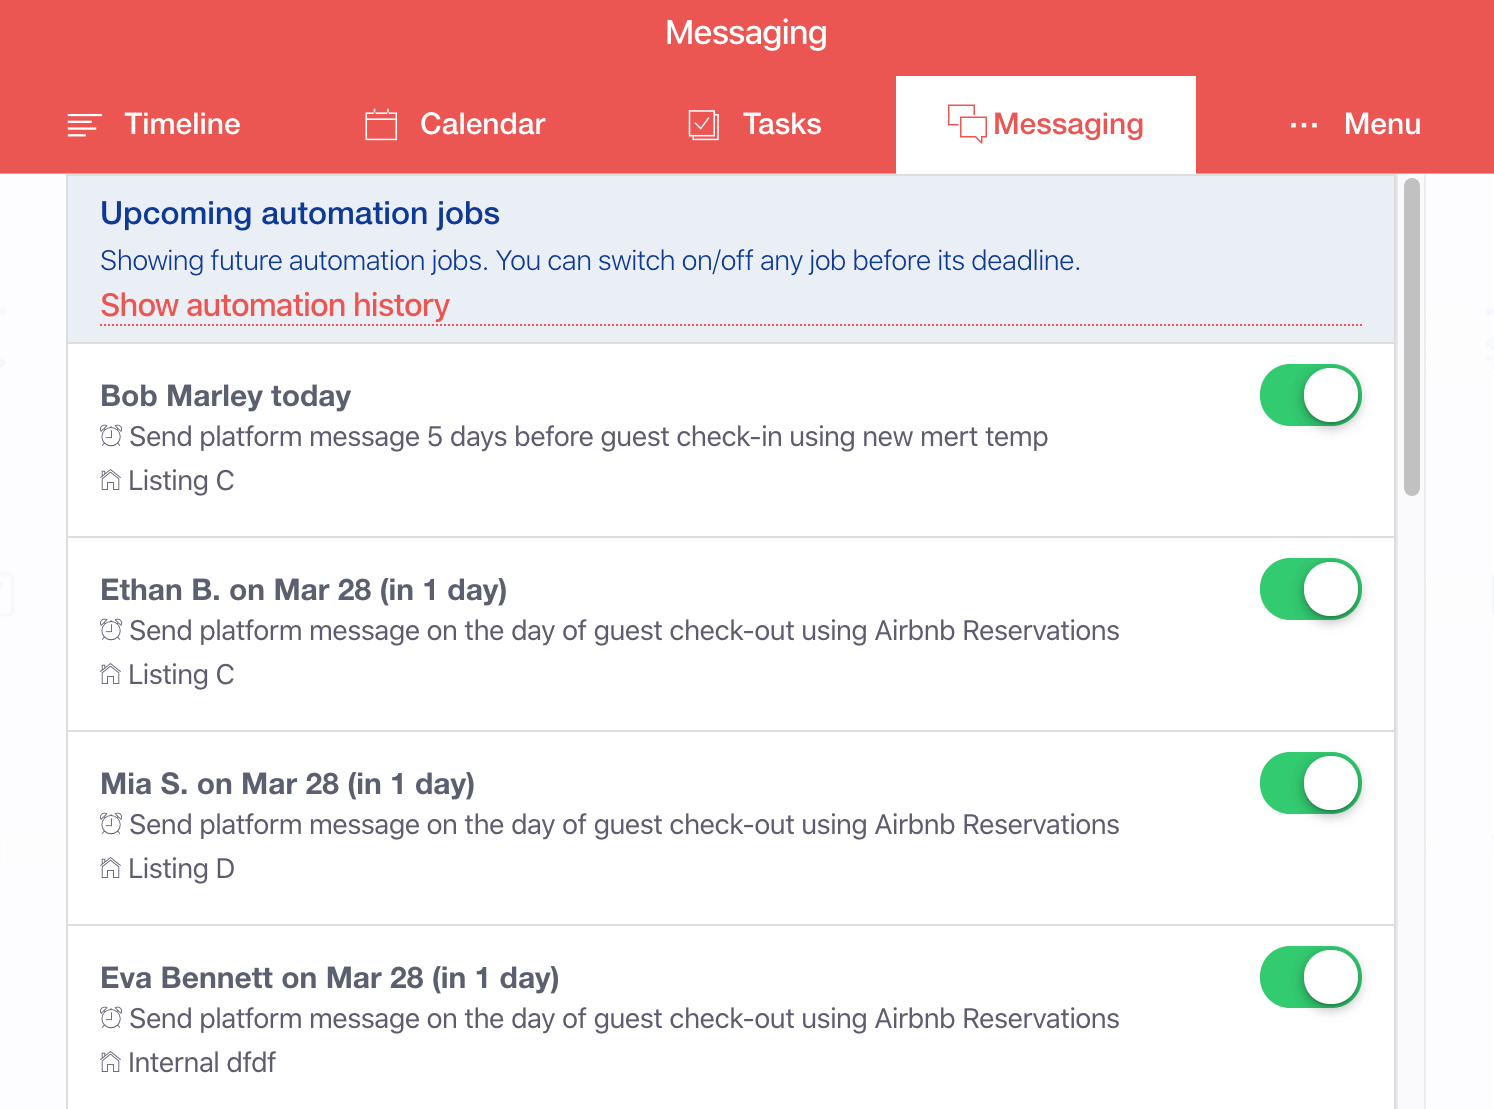Click 'Upcoming automation jobs' heading

[300, 213]
